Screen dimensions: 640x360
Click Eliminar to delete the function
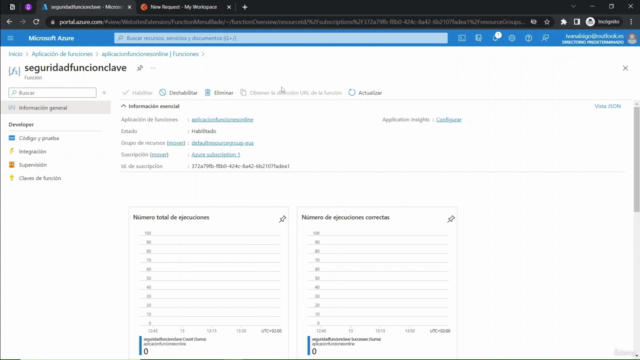(x=219, y=93)
